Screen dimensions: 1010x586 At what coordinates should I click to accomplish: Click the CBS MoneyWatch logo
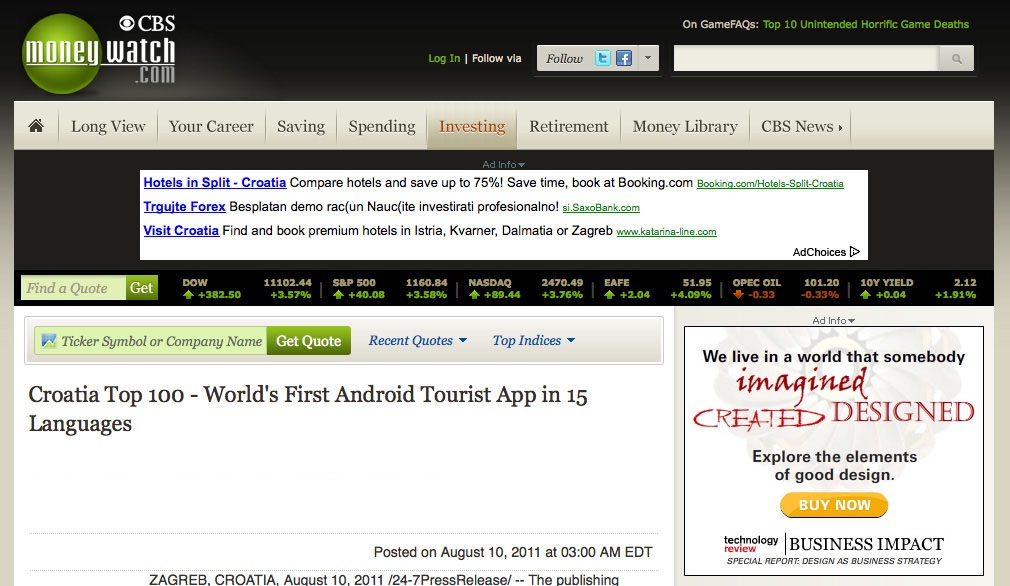98,54
